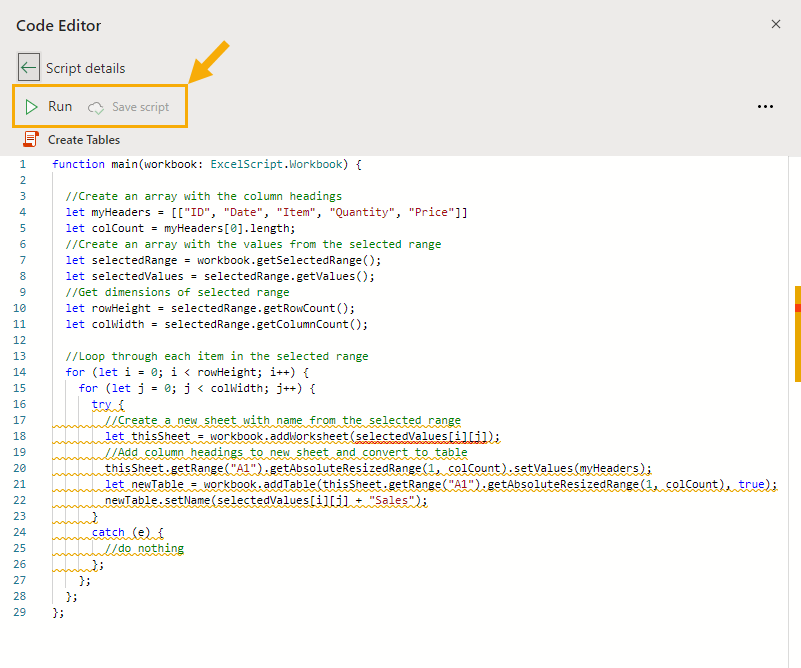Click the 'for (let i = 0' loop line
Screen dimensions: 801x668
pos(187,372)
